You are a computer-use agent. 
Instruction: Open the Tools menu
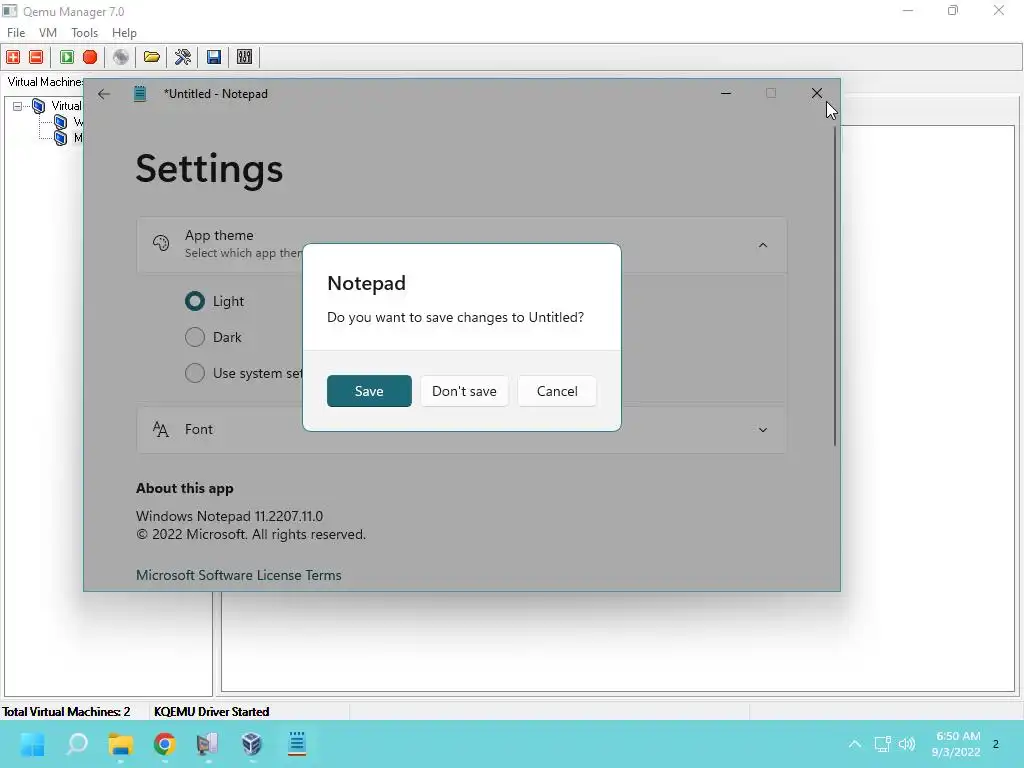click(84, 33)
